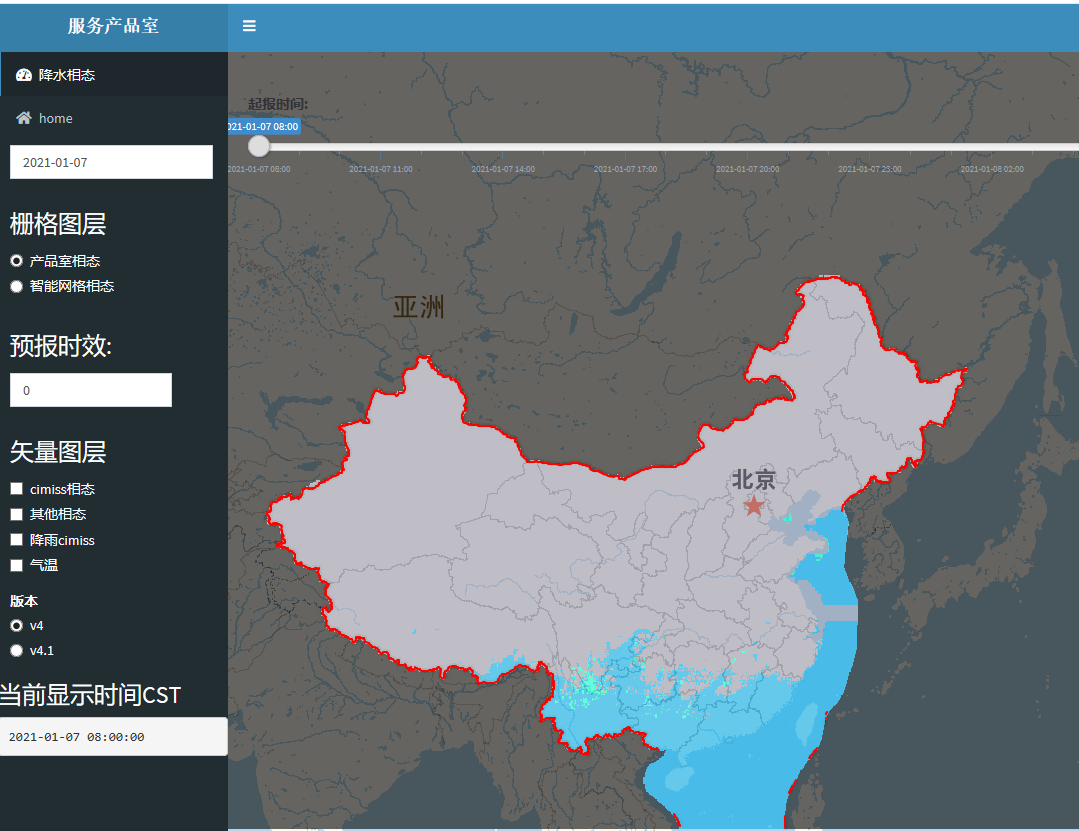Click the 2021-01-07 17:00 slider tick
The image size is (1079, 831).
point(625,169)
